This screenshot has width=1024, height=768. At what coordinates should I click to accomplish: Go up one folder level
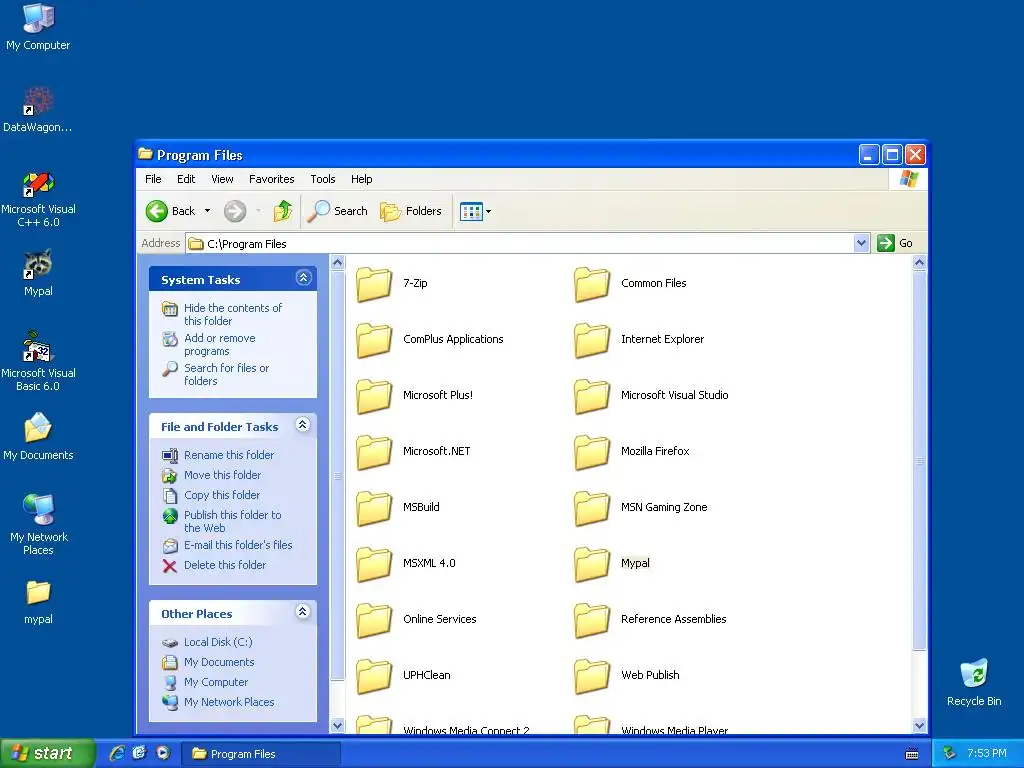[283, 211]
